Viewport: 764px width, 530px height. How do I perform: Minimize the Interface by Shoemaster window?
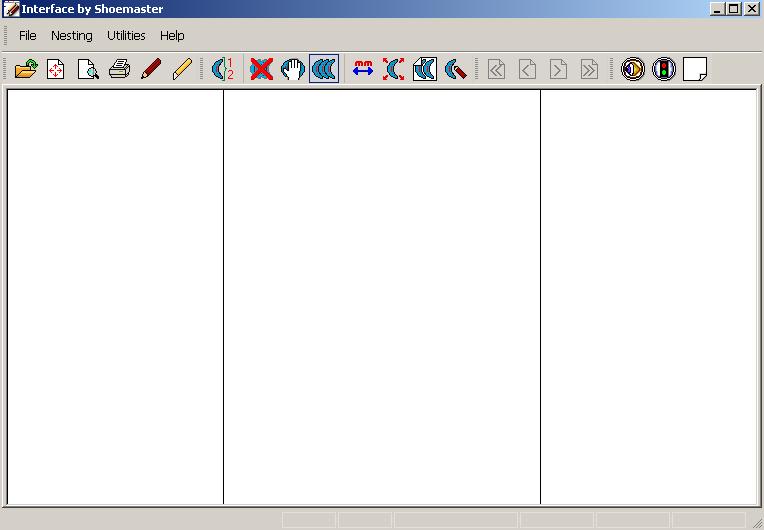point(717,9)
